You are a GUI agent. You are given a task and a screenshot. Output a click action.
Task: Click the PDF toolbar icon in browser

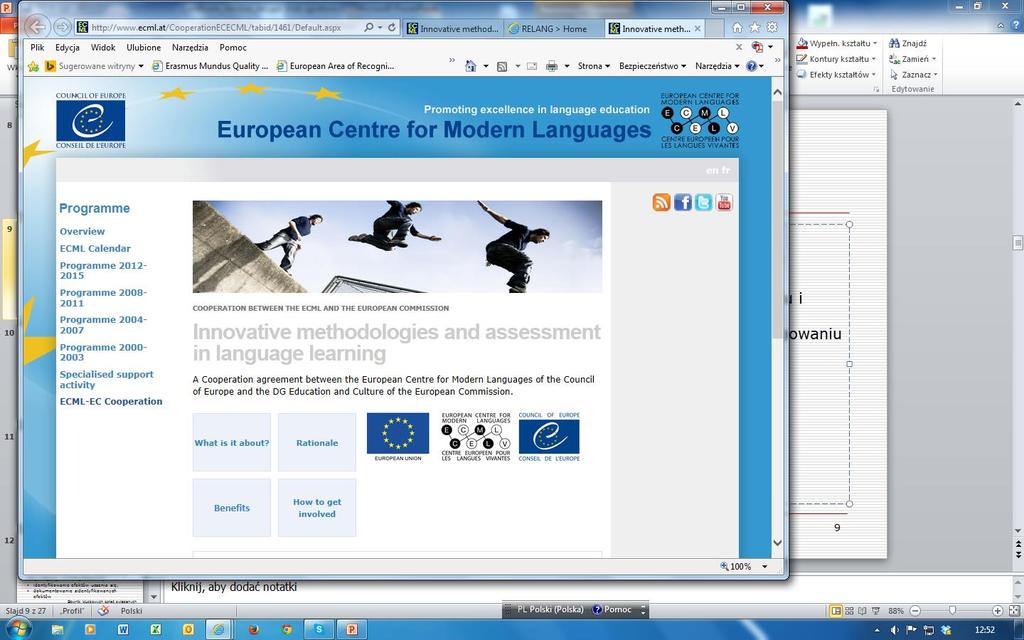click(x=758, y=47)
